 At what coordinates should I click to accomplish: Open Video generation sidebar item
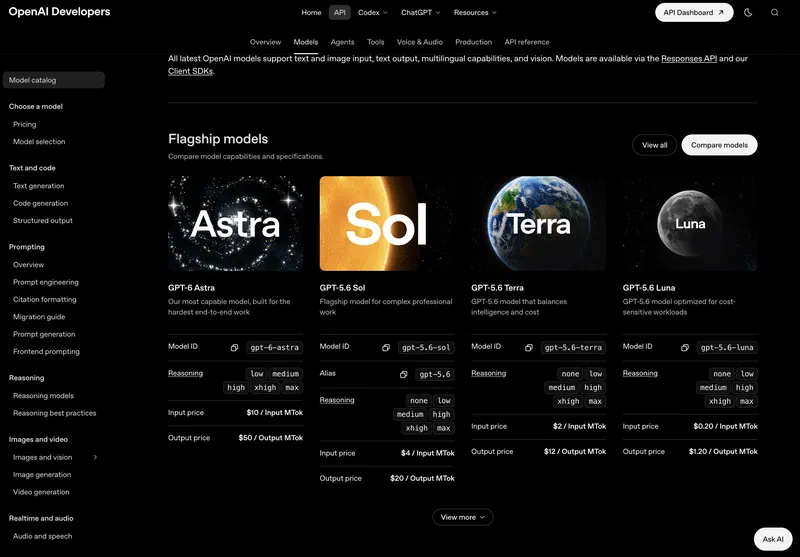click(x=41, y=492)
